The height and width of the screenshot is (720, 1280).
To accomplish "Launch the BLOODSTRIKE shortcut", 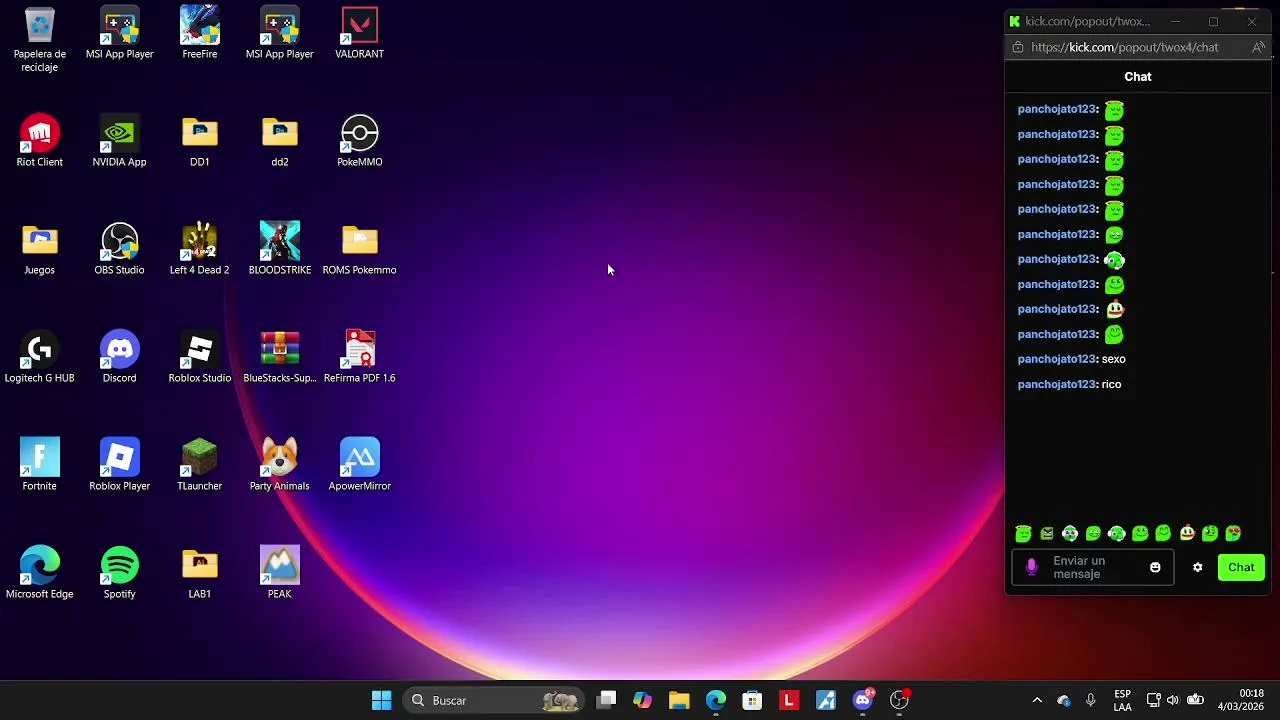I will pyautogui.click(x=279, y=249).
